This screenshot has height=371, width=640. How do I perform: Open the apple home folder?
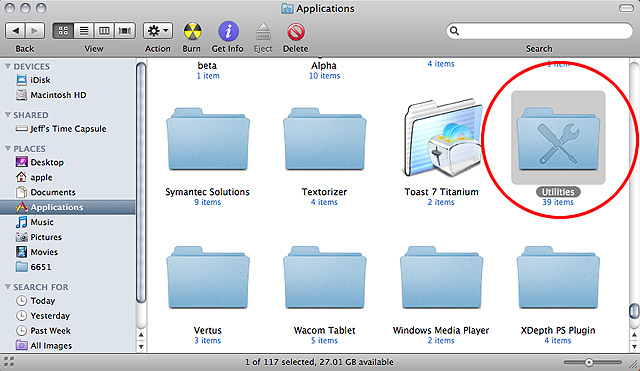tap(34, 177)
